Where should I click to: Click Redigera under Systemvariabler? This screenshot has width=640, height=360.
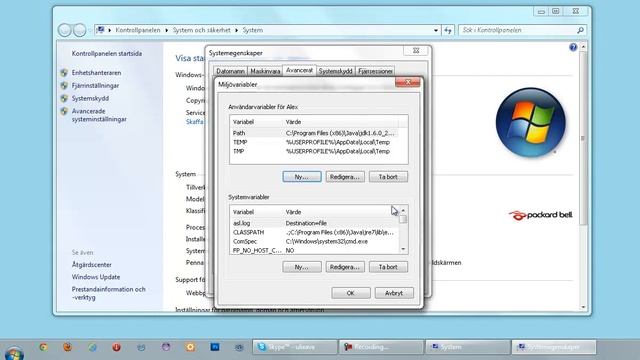click(345, 267)
